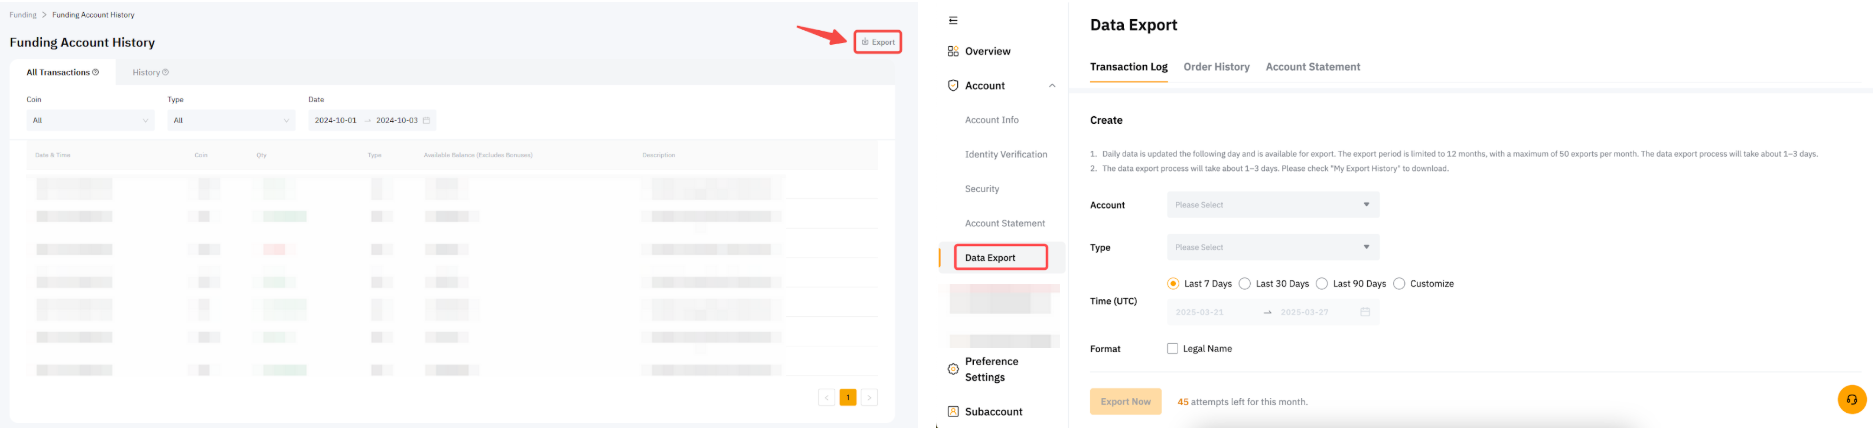Select Data Export in the sidebar

[x=1000, y=258]
